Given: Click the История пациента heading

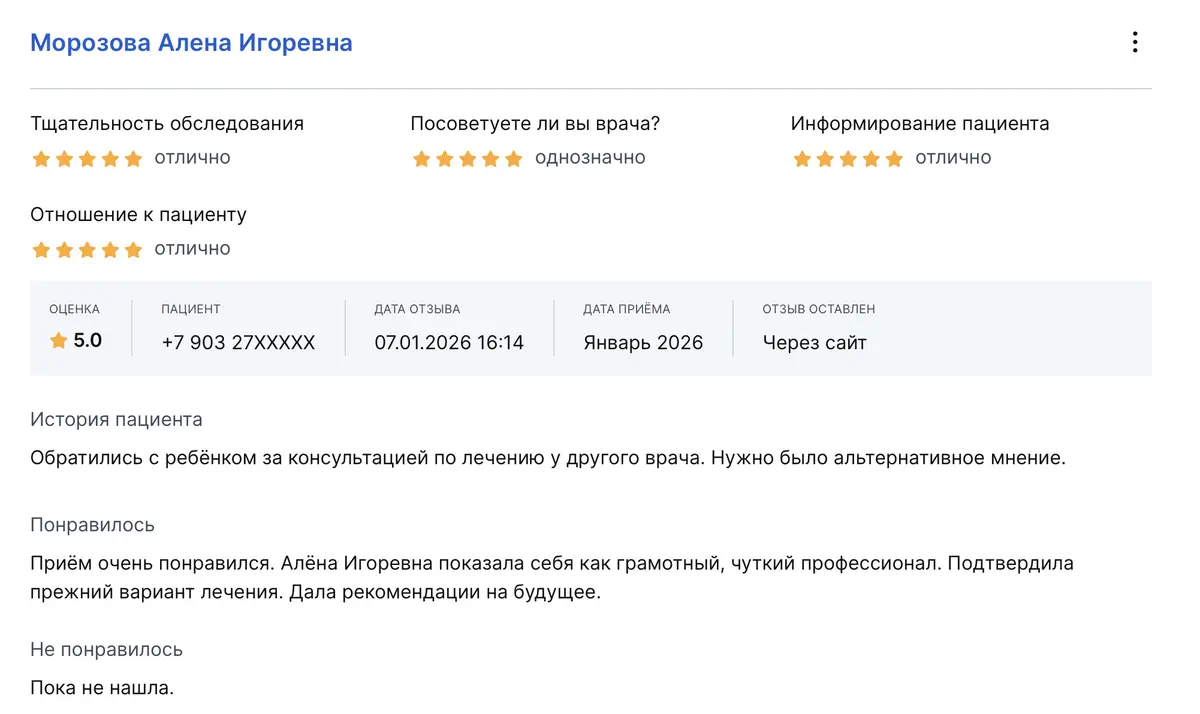Looking at the screenshot, I should click(116, 419).
